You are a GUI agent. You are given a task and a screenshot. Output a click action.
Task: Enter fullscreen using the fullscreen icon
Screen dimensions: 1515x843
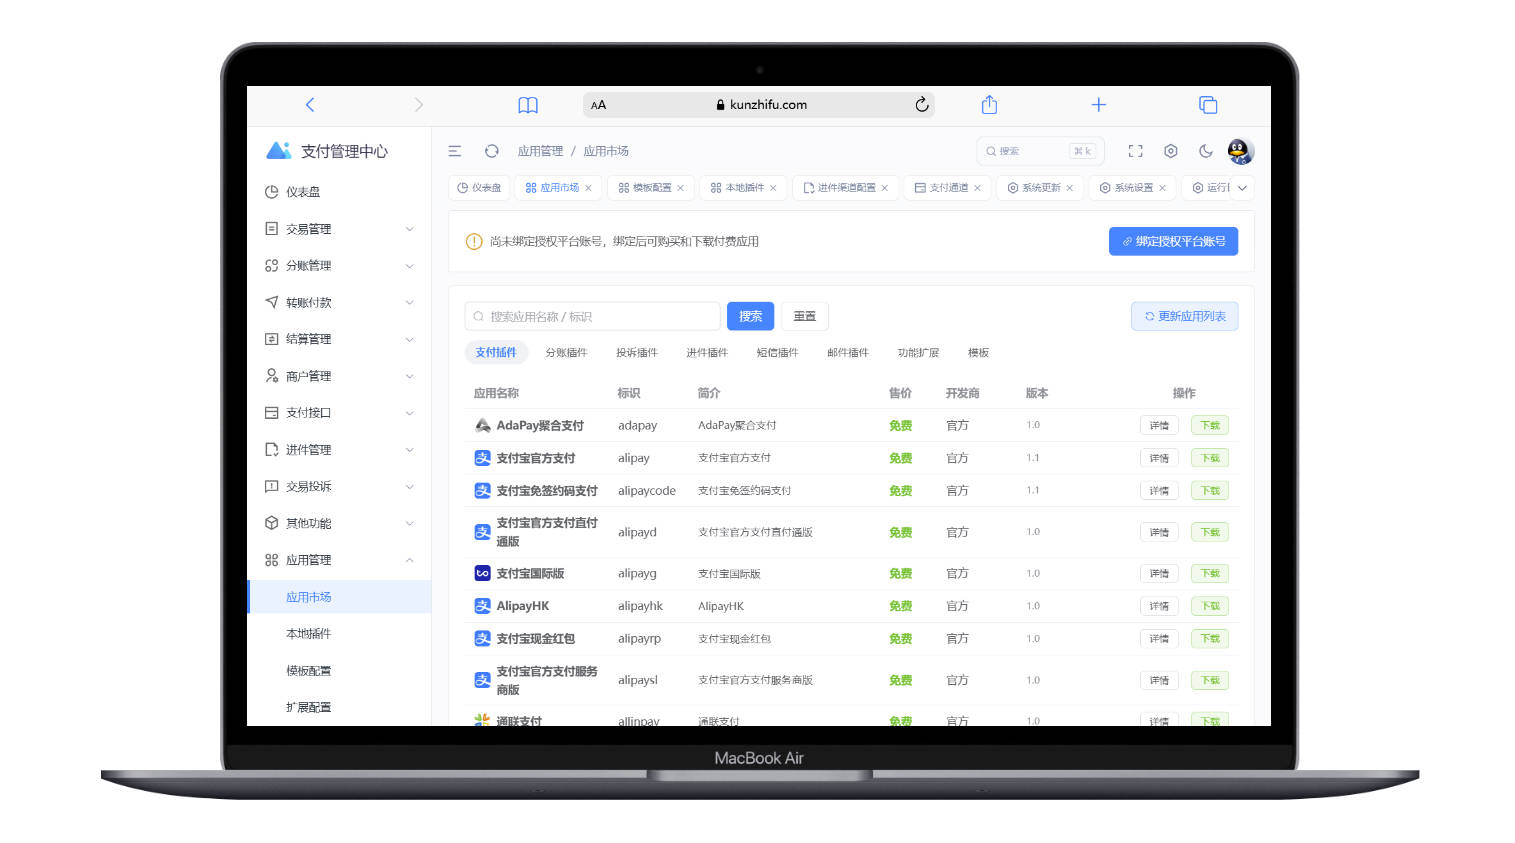[x=1135, y=150]
